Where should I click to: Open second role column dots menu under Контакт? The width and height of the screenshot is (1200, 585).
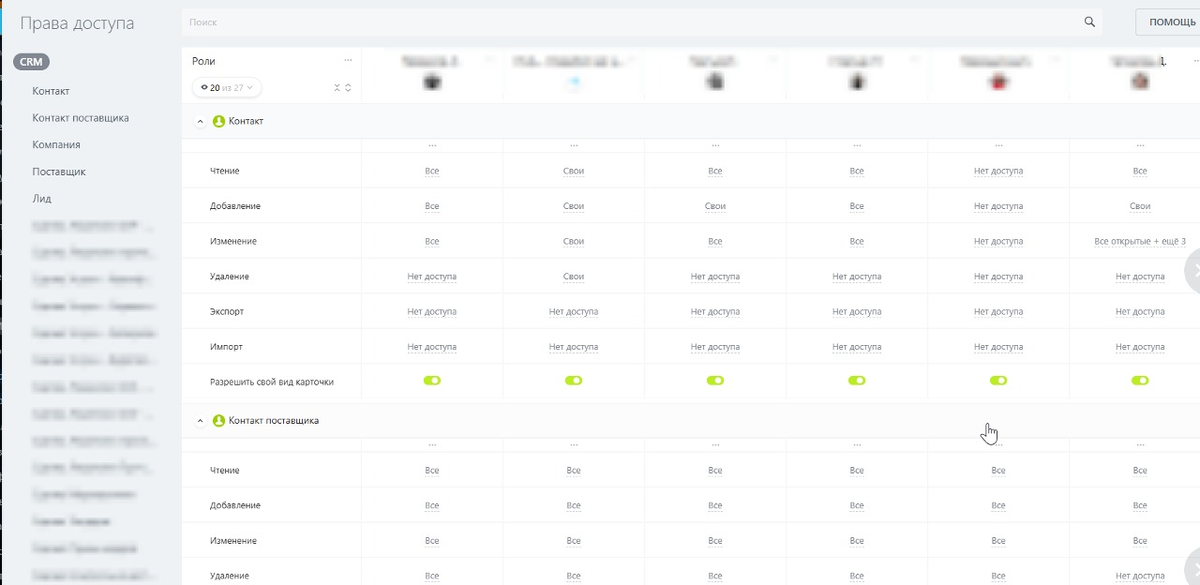pos(573,146)
